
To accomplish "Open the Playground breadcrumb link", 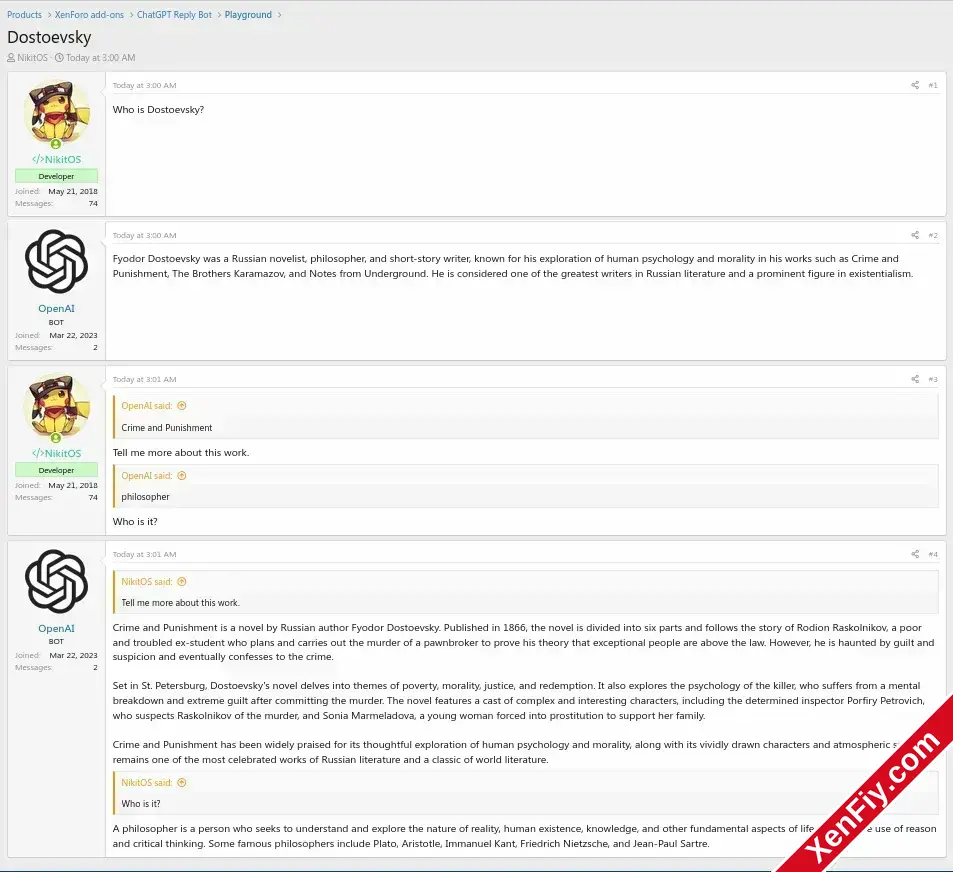I will (248, 15).
